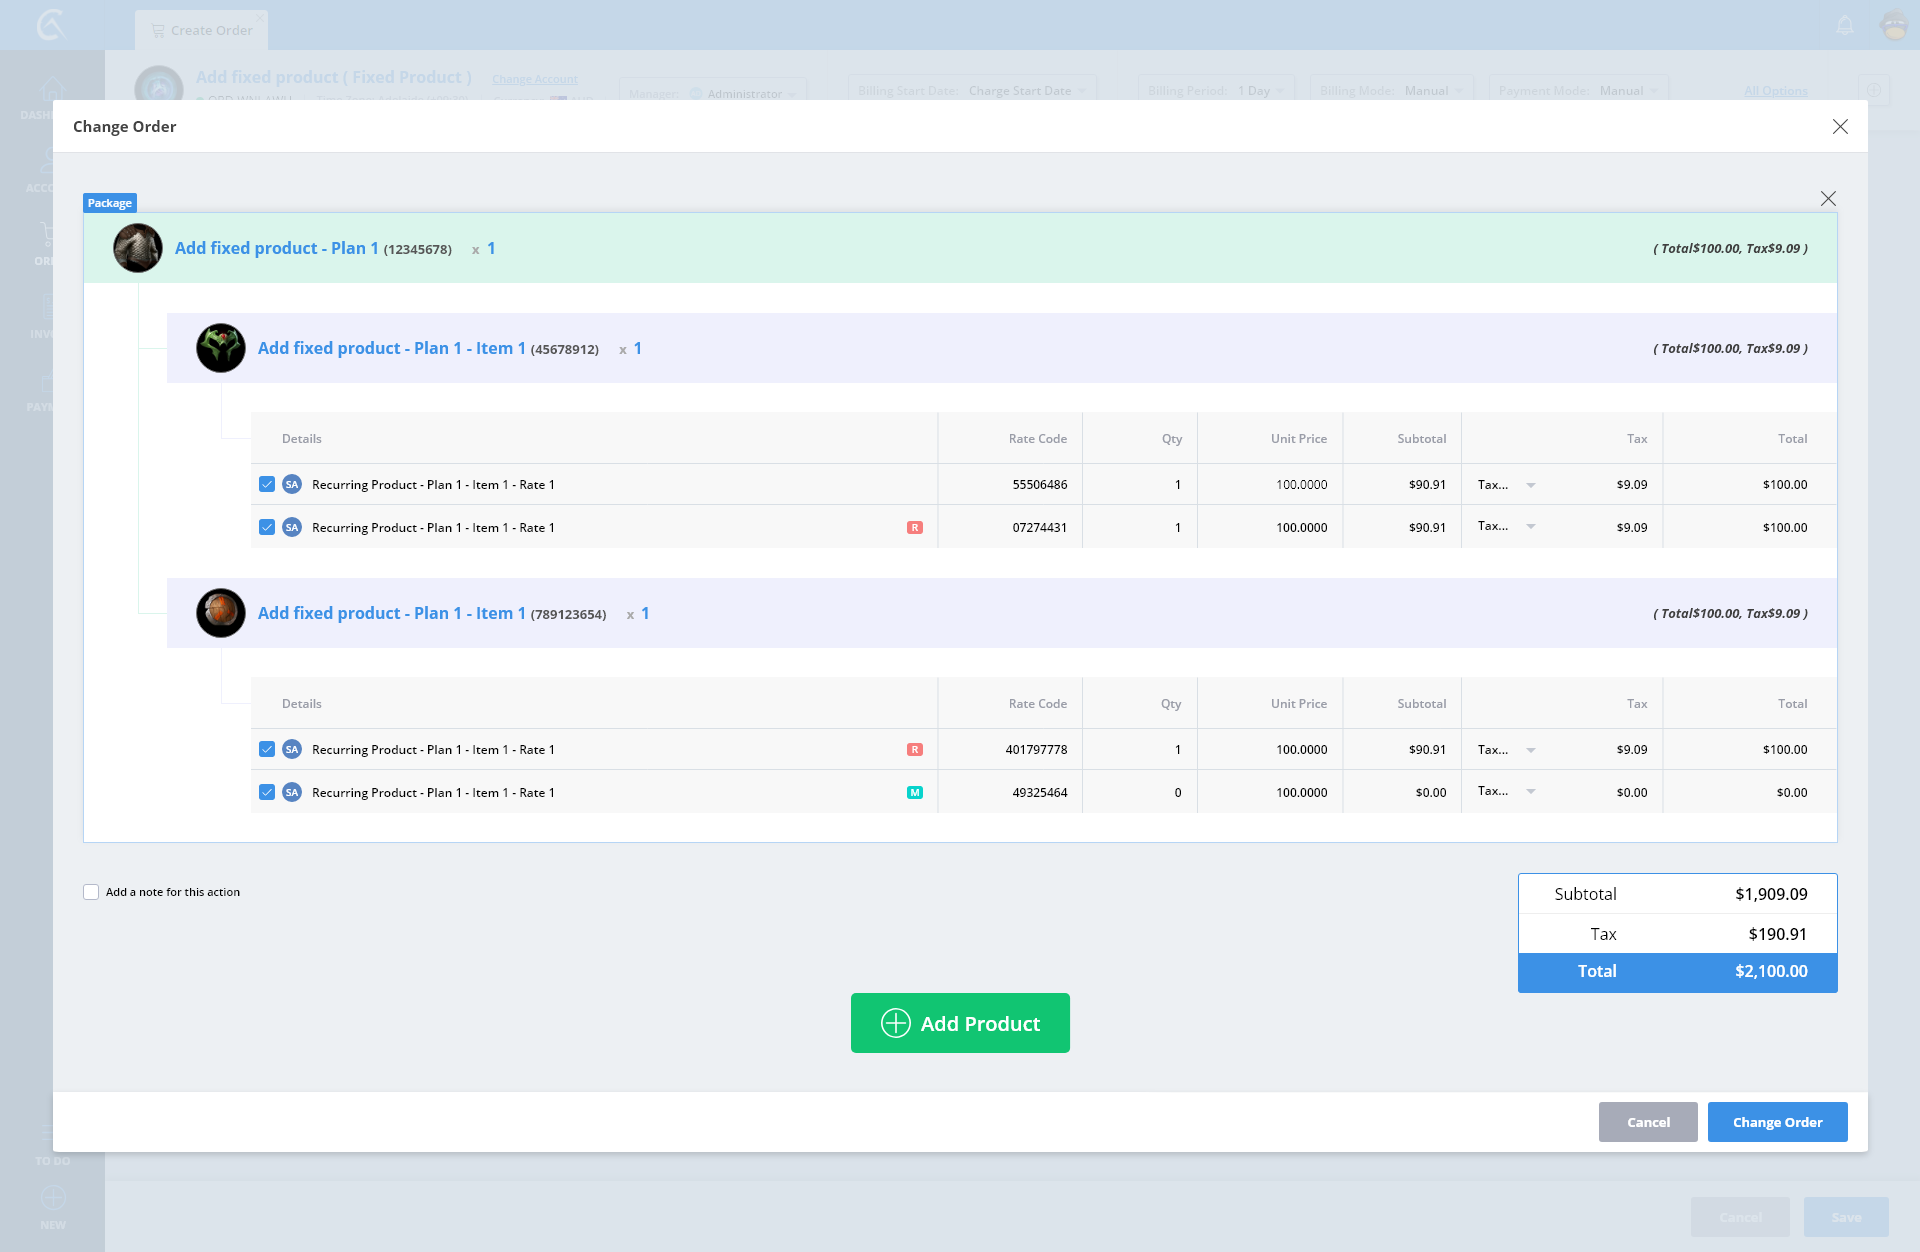The image size is (1920, 1252).
Task: Close the Change Order dialog
Action: pos(1840,126)
